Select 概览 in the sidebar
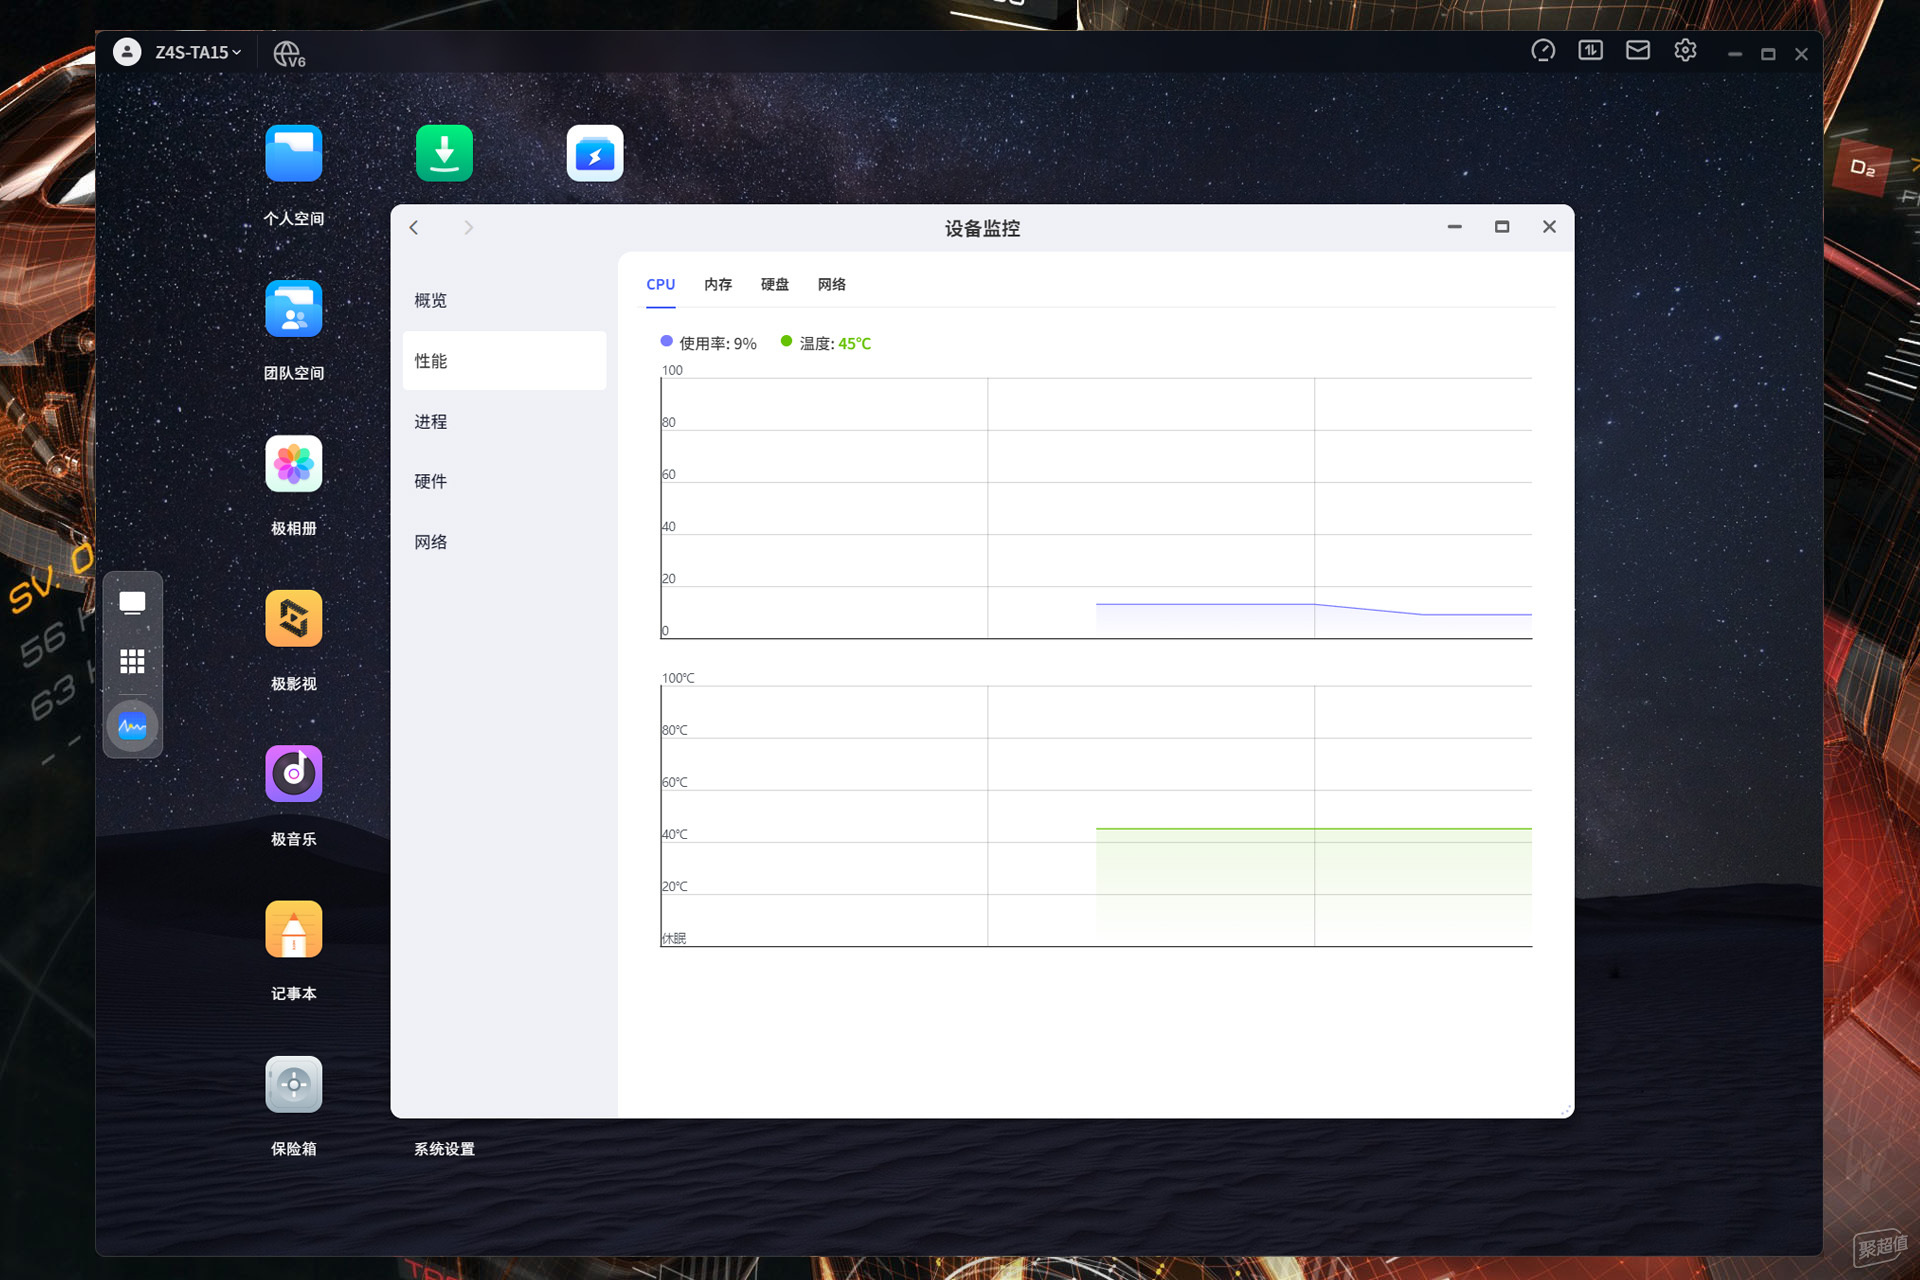Image resolution: width=1920 pixels, height=1280 pixels. pos(504,300)
